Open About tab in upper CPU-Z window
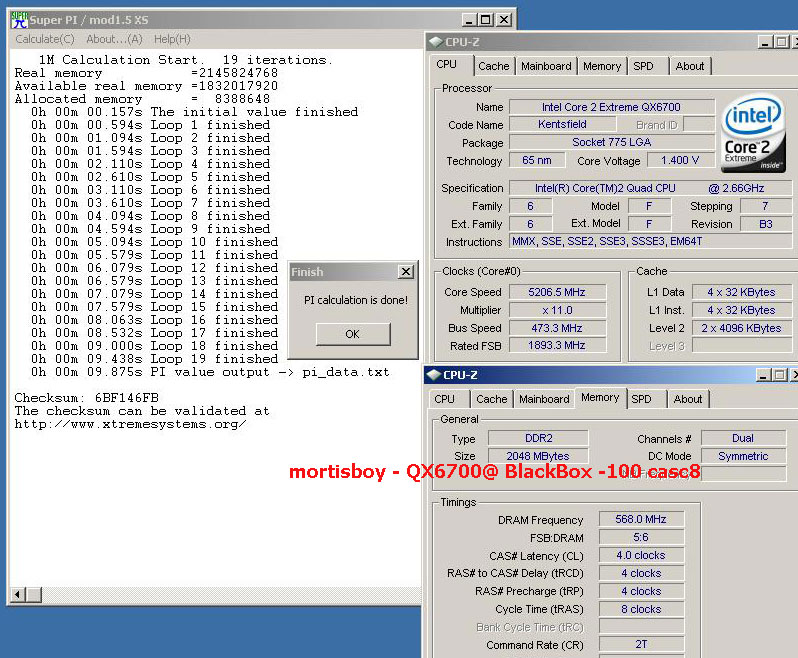This screenshot has width=798, height=658. [x=690, y=66]
